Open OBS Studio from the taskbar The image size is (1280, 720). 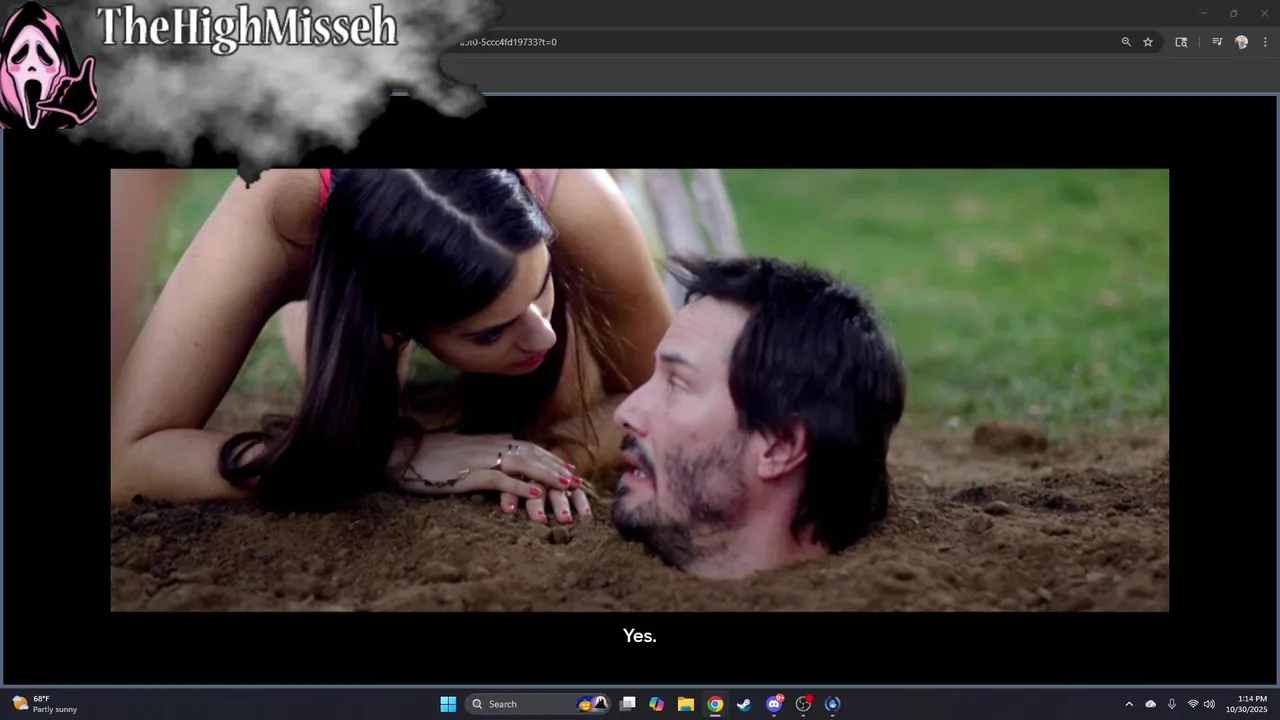click(x=803, y=704)
